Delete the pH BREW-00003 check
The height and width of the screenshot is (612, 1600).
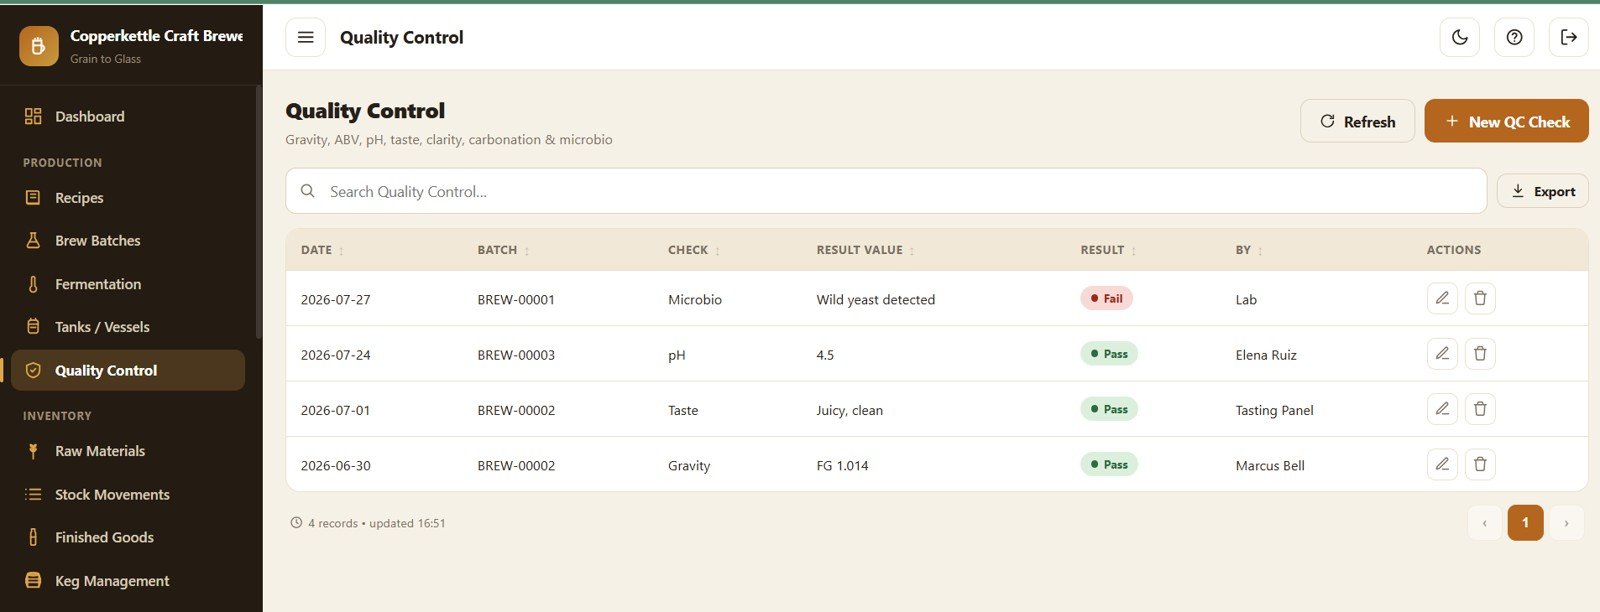1480,353
